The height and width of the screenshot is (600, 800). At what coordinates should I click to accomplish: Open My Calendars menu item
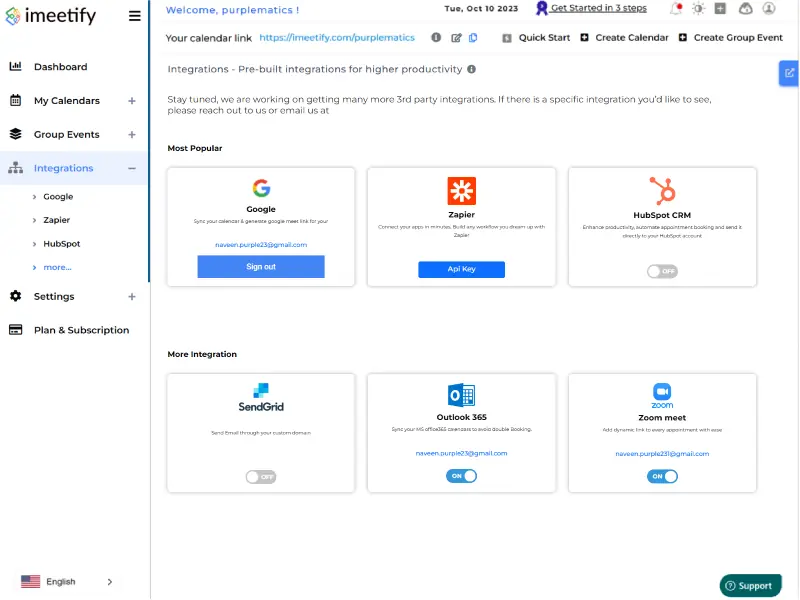67,101
